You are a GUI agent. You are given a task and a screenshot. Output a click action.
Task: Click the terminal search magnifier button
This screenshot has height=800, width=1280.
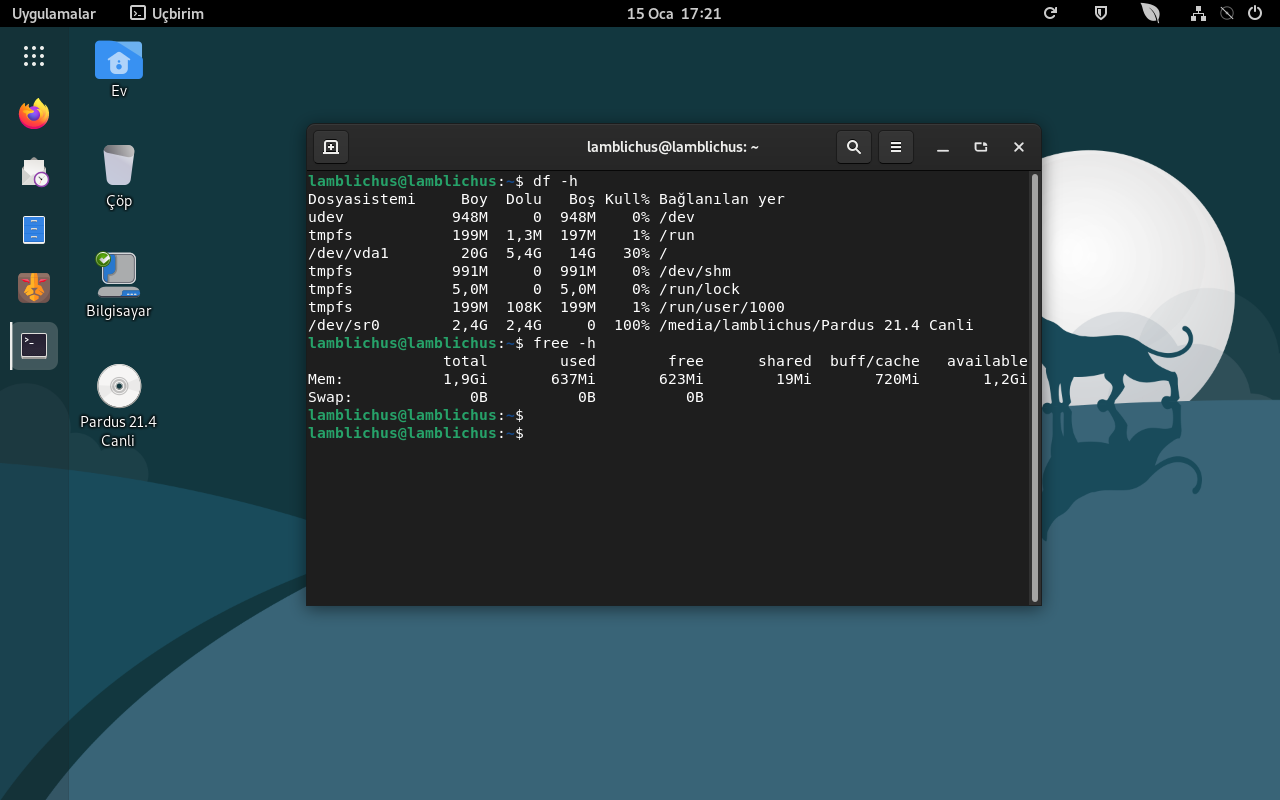854,147
